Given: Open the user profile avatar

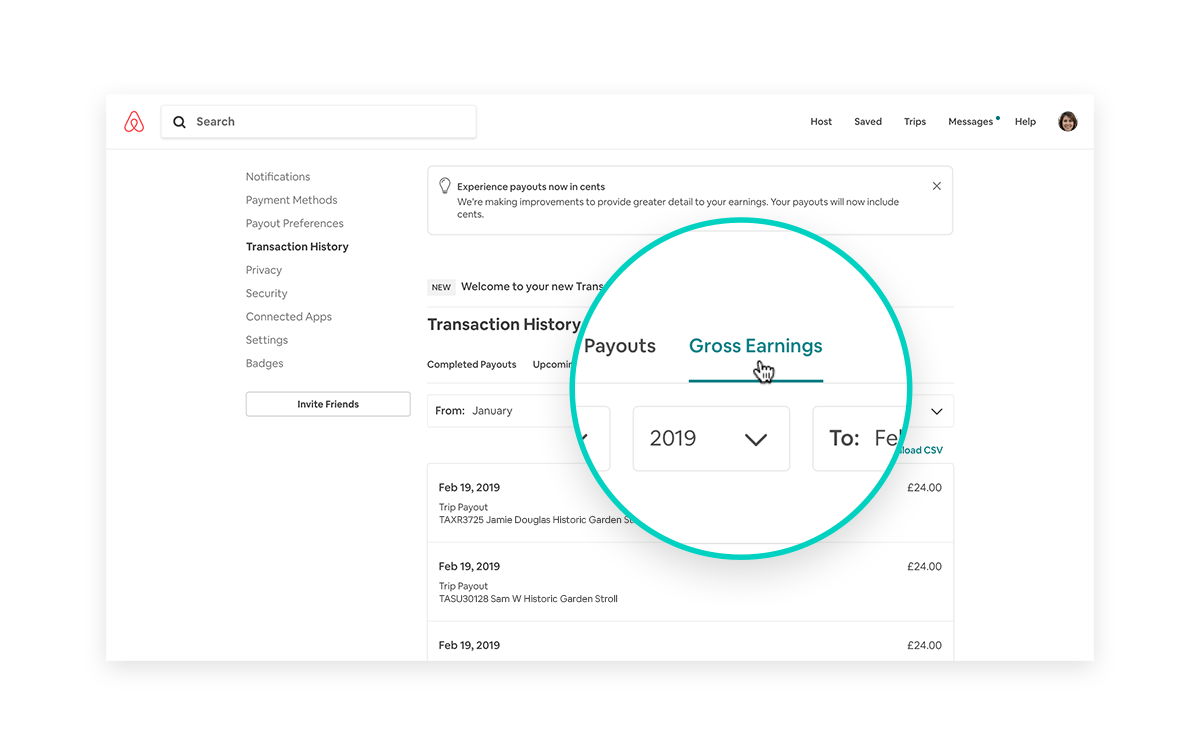Looking at the screenshot, I should [x=1067, y=122].
